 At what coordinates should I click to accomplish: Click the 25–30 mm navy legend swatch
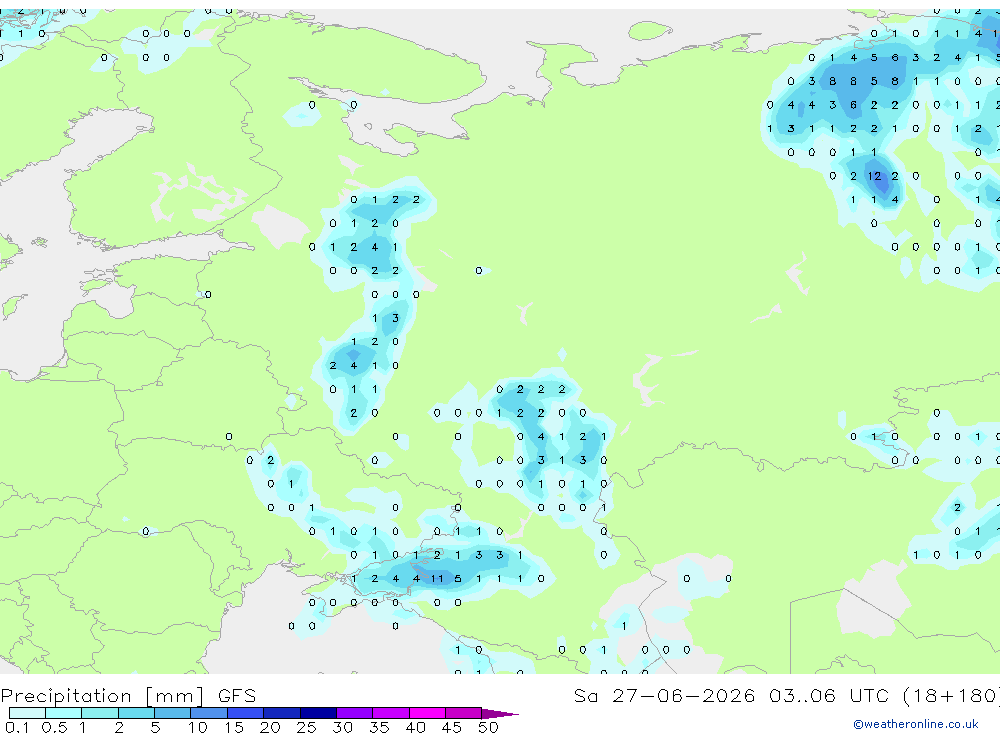pos(318,713)
